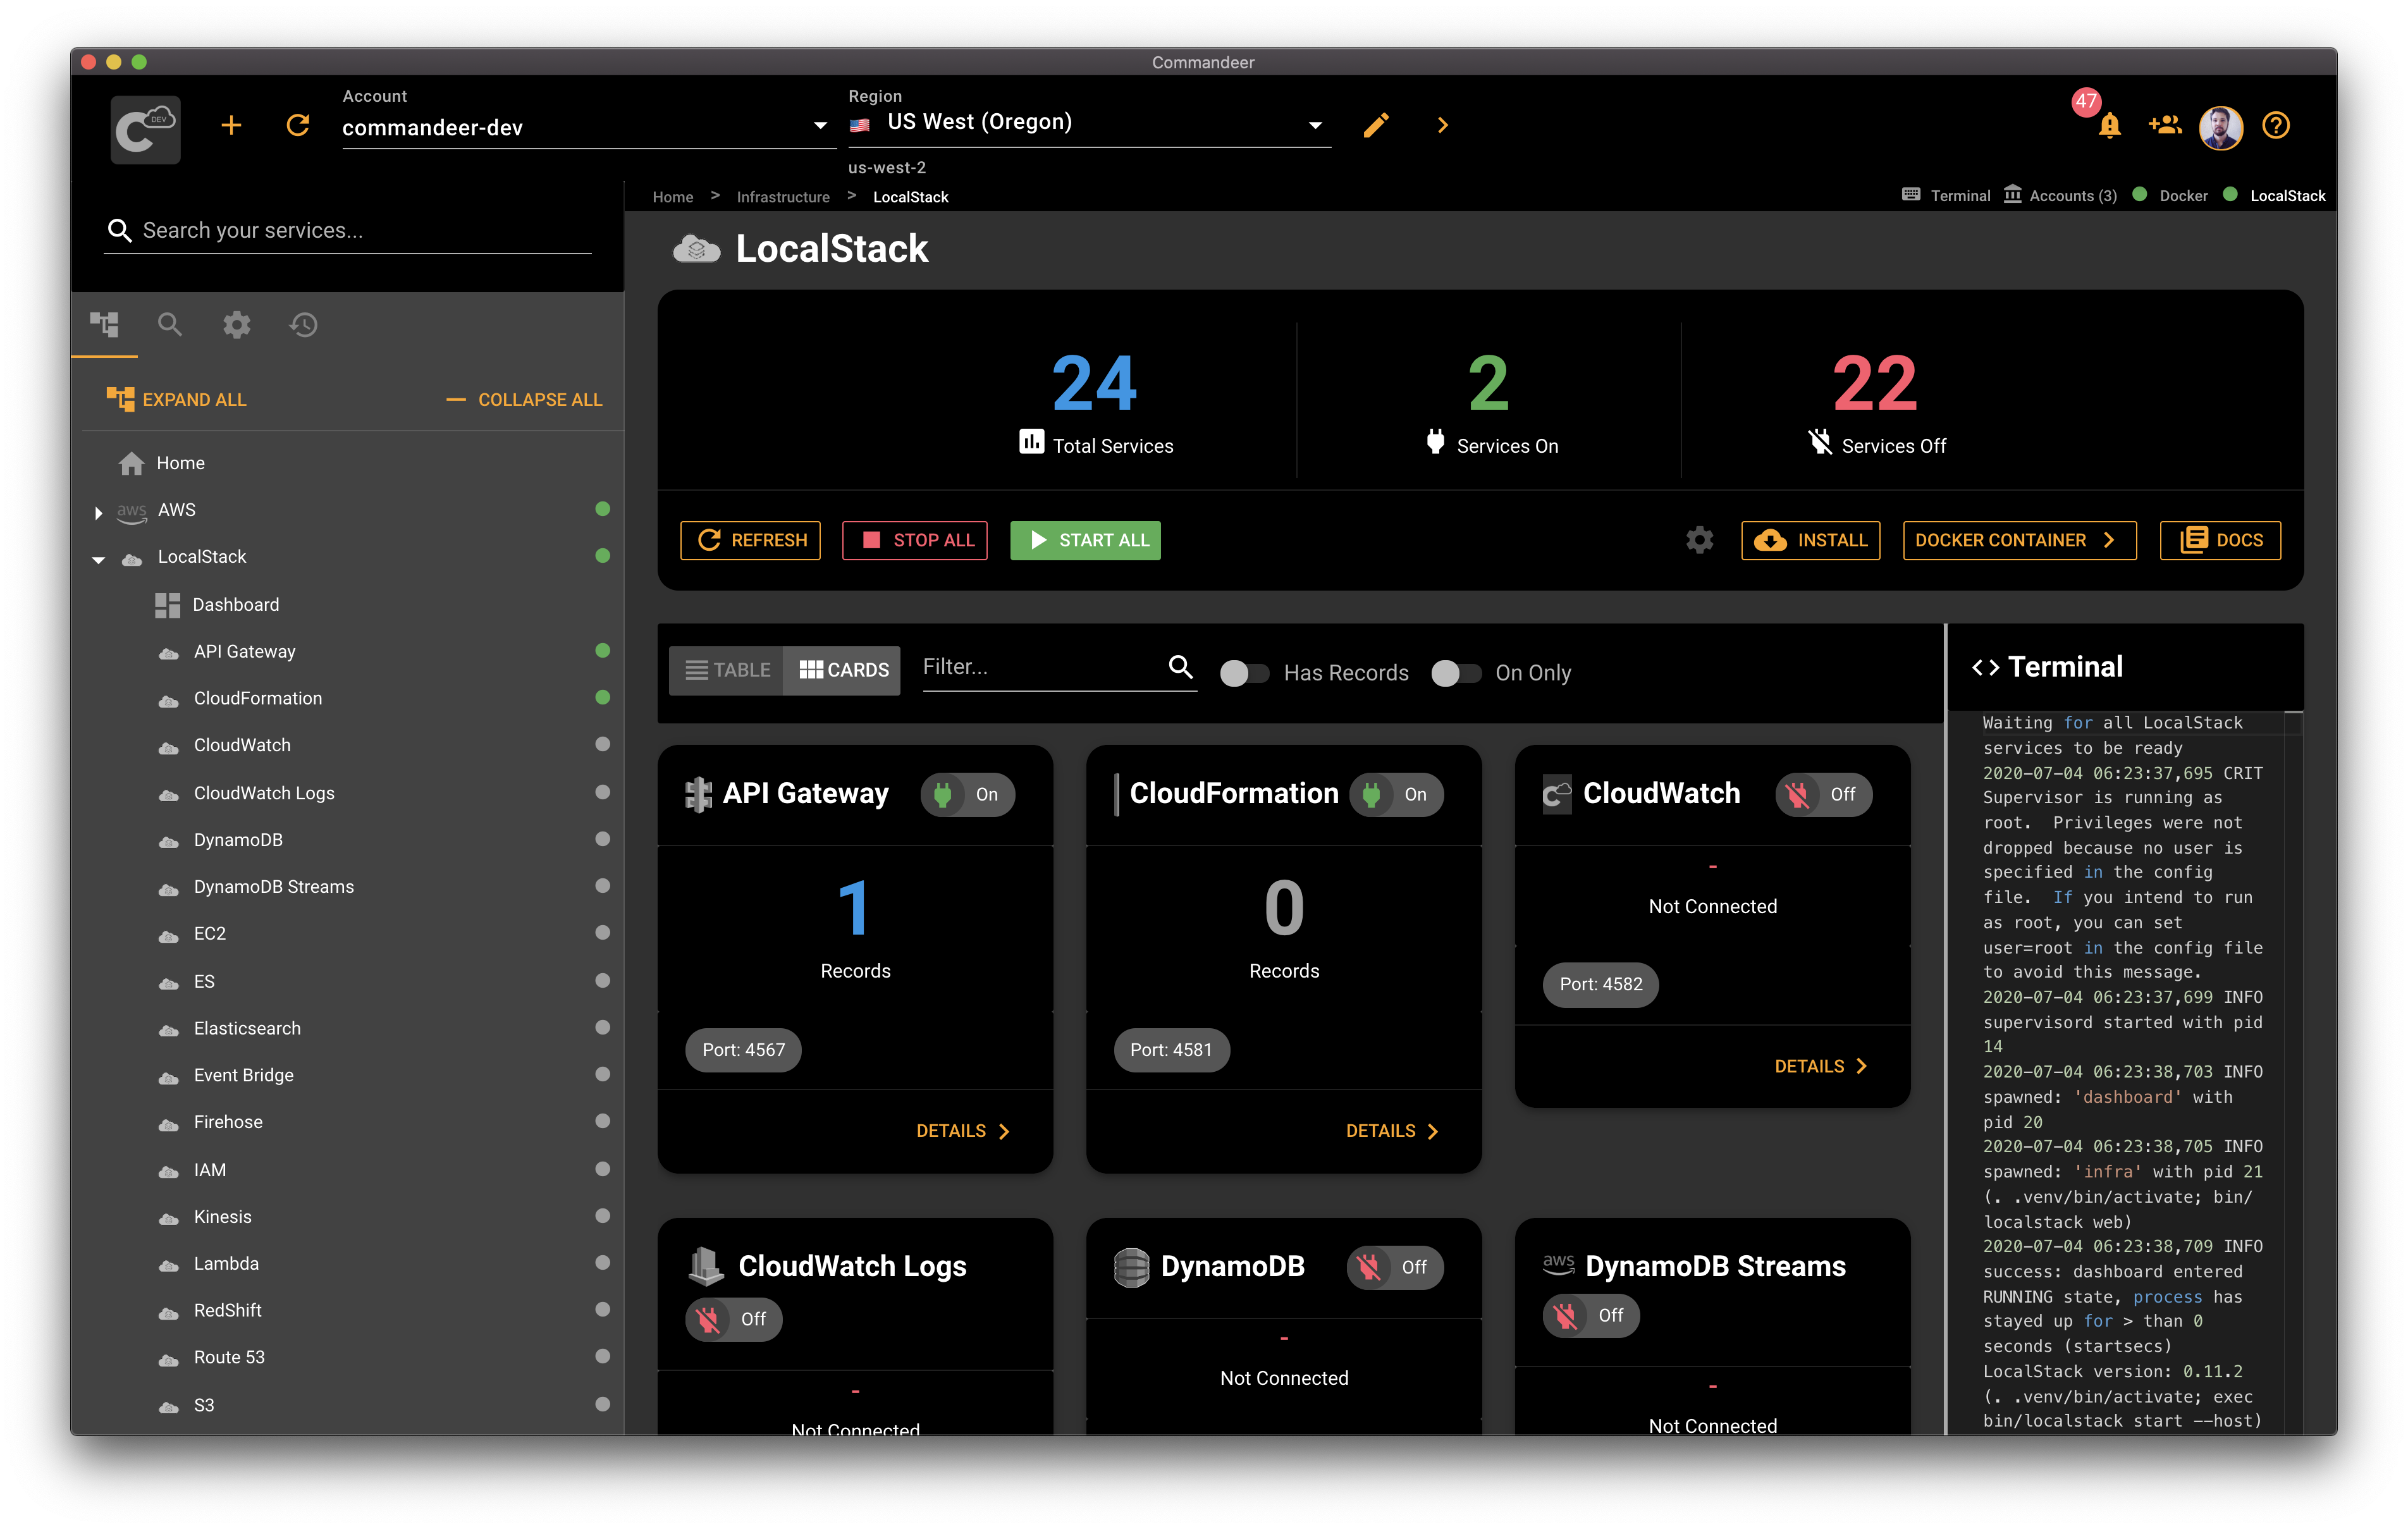This screenshot has height=1529, width=2408.
Task: Switch to TABLE view
Action: click(x=727, y=670)
